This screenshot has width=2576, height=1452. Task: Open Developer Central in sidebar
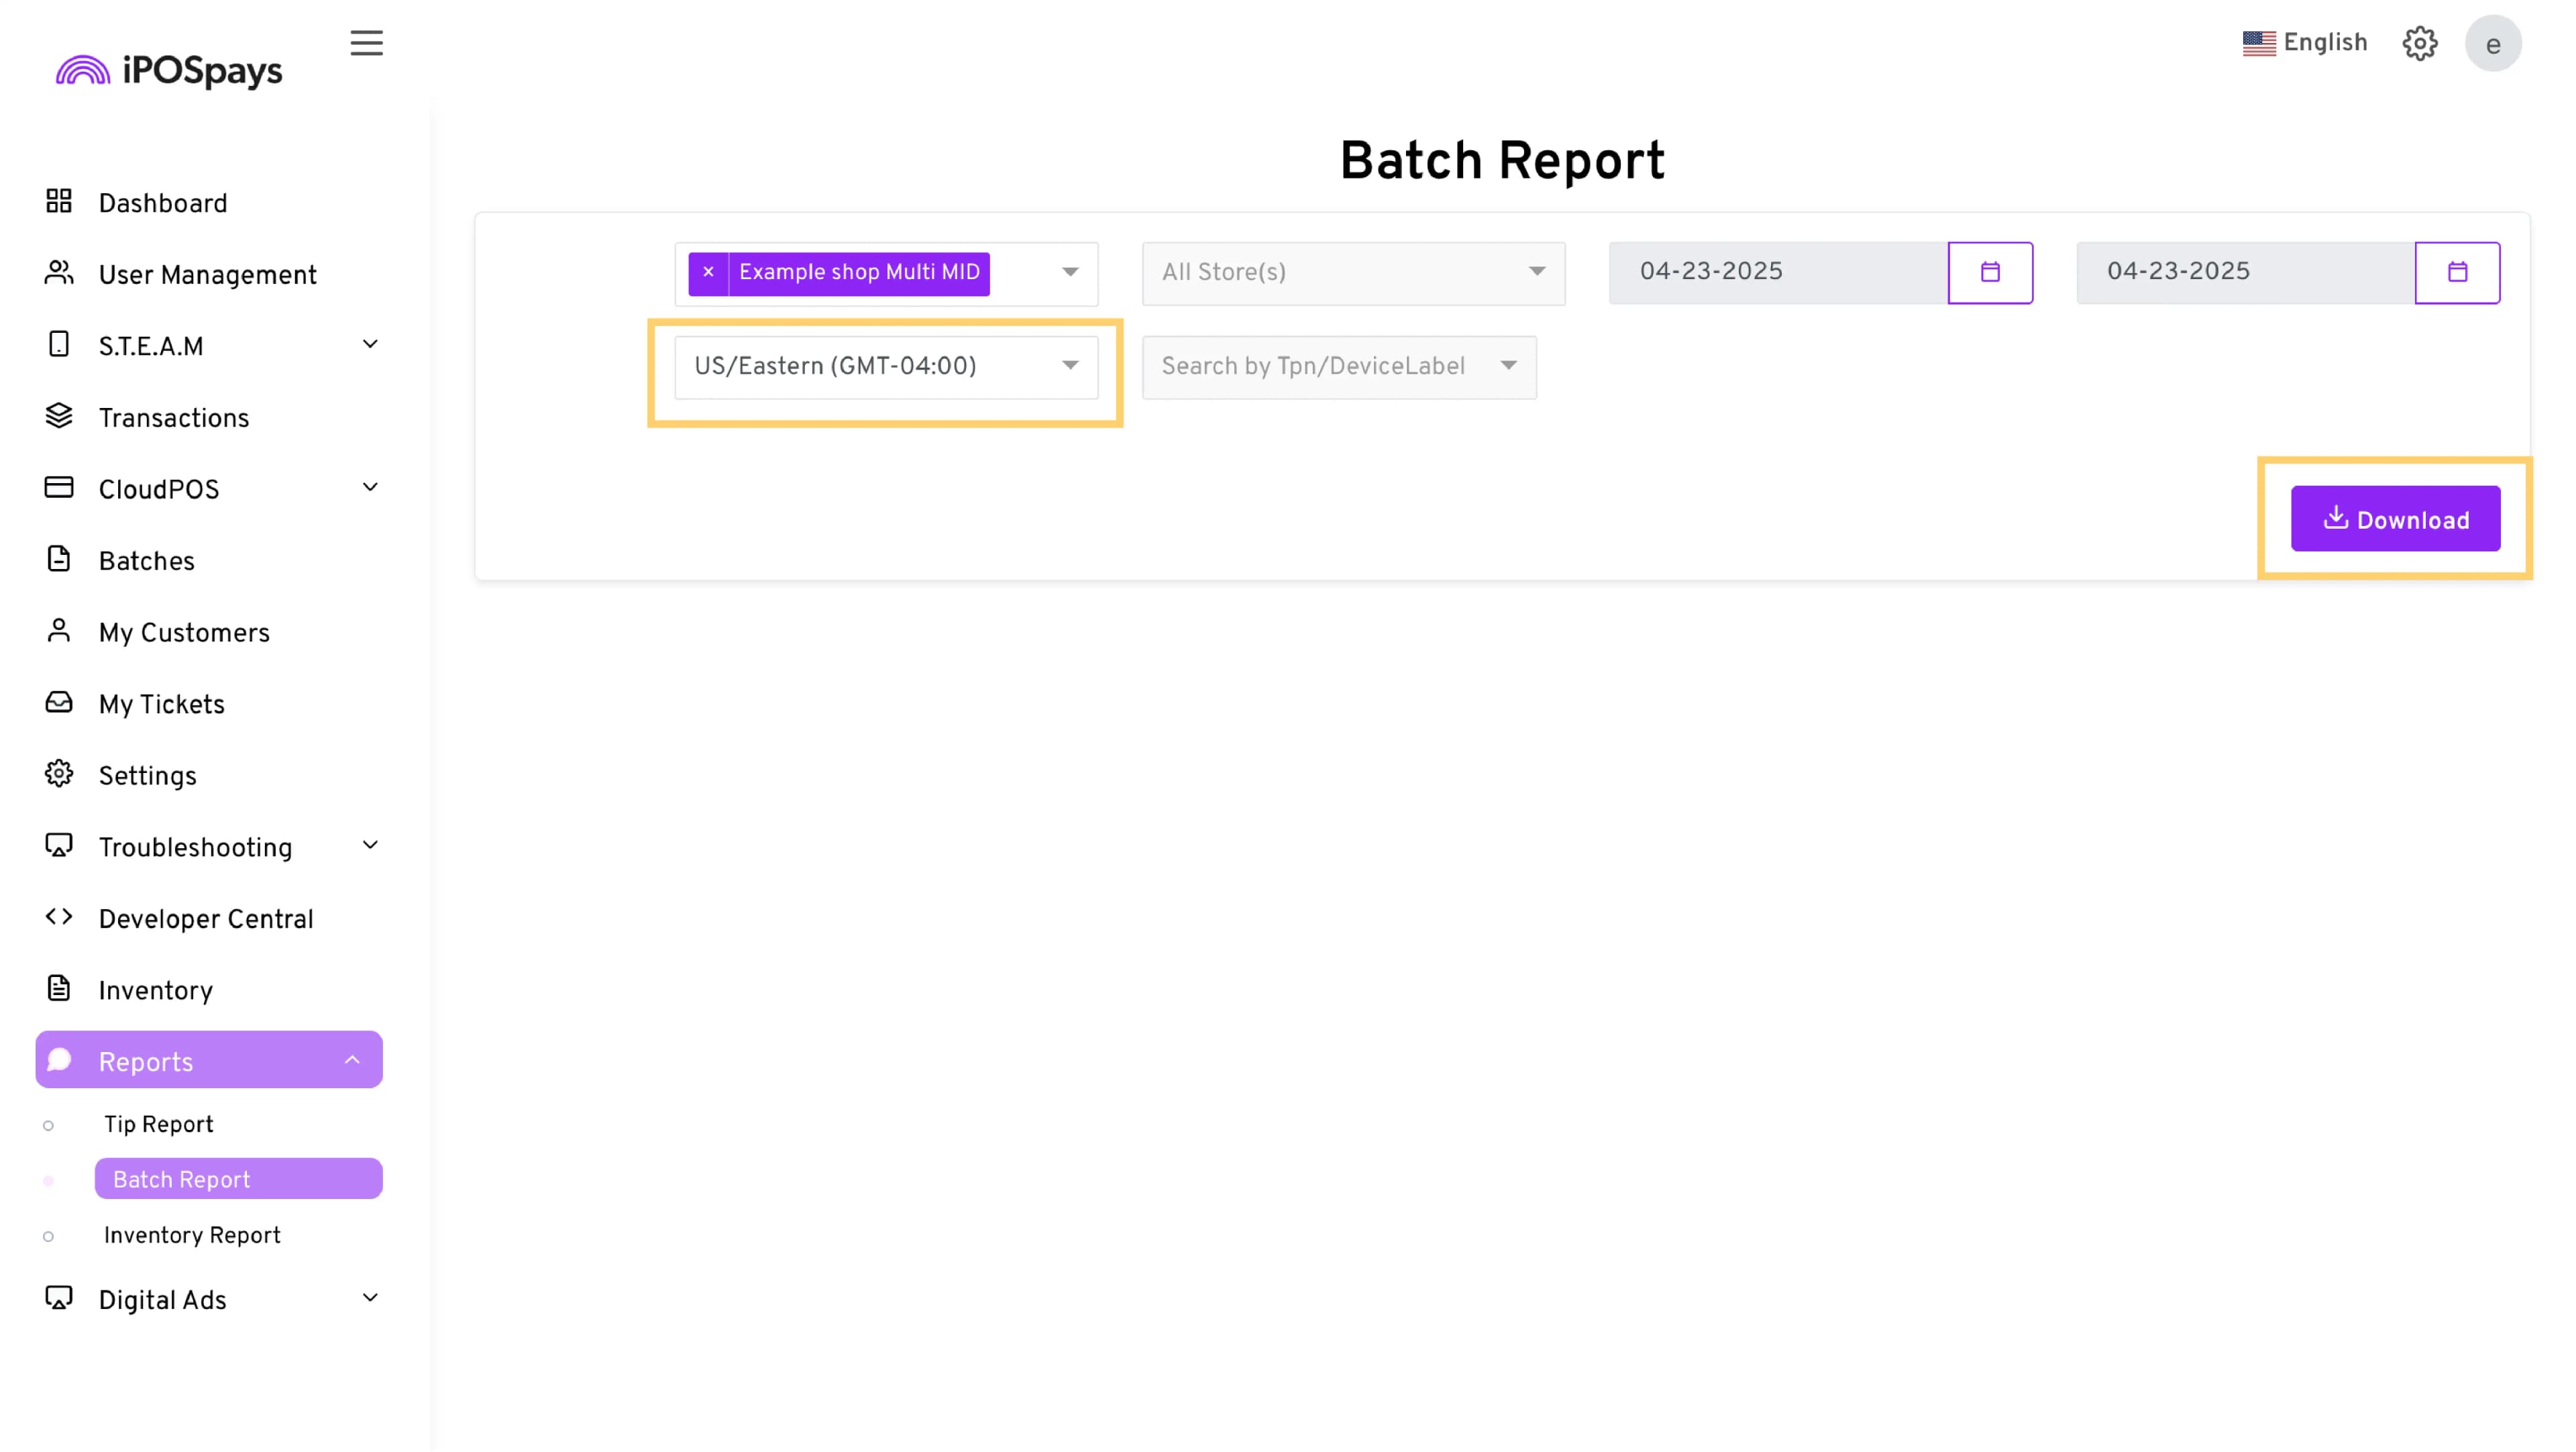[x=206, y=919]
